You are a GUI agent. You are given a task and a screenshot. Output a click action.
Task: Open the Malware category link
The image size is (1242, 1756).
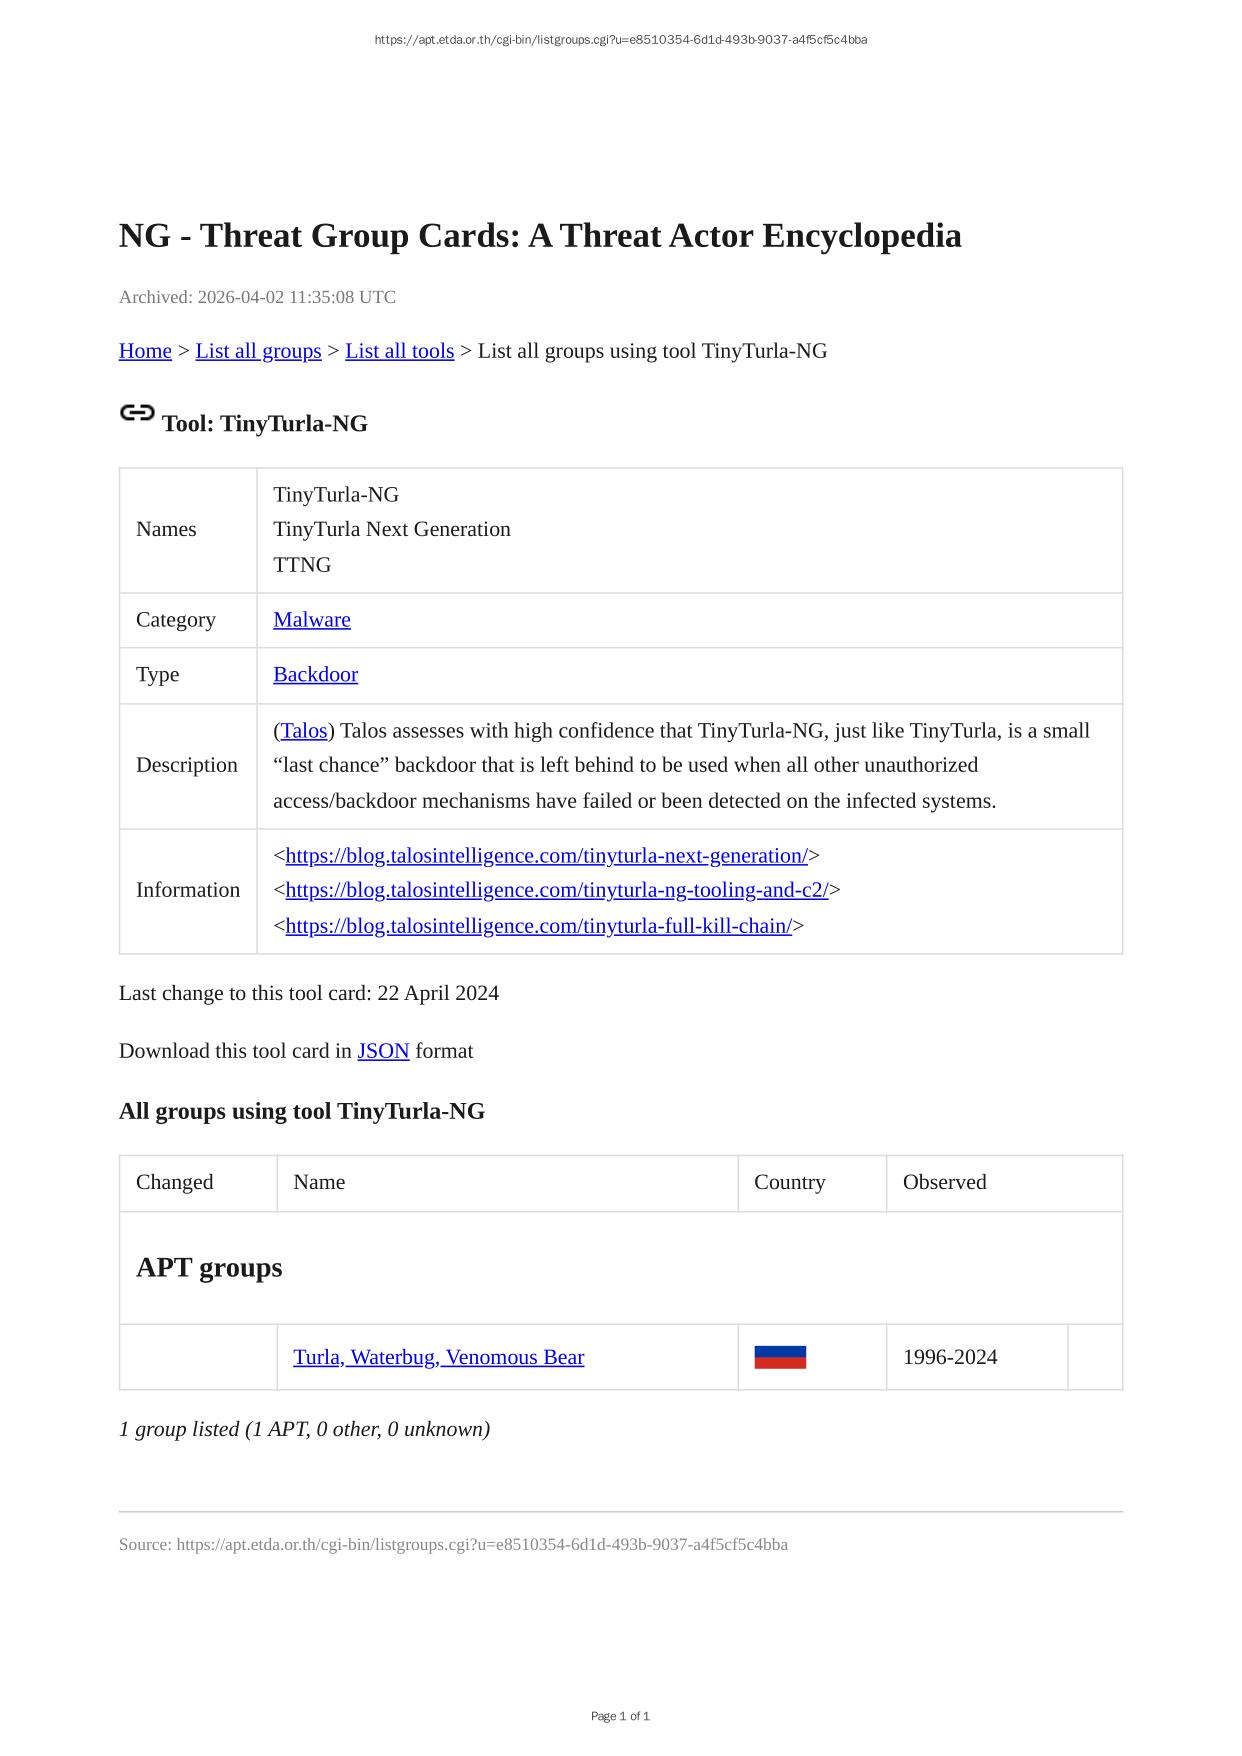click(312, 620)
